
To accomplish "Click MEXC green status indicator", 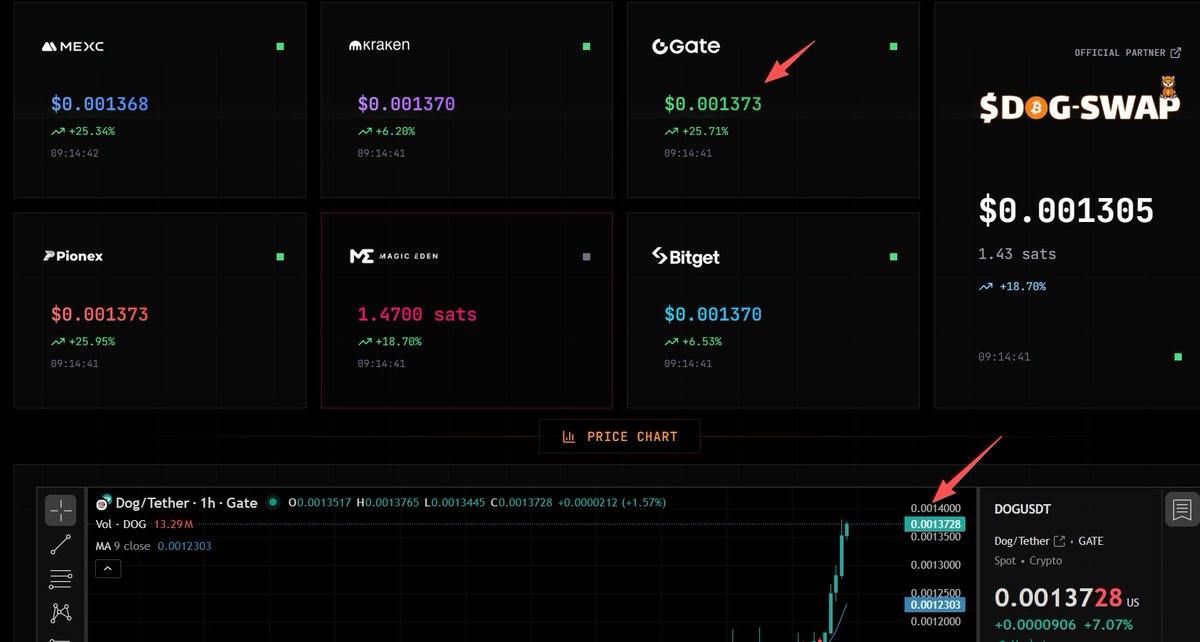I will coord(280,46).
